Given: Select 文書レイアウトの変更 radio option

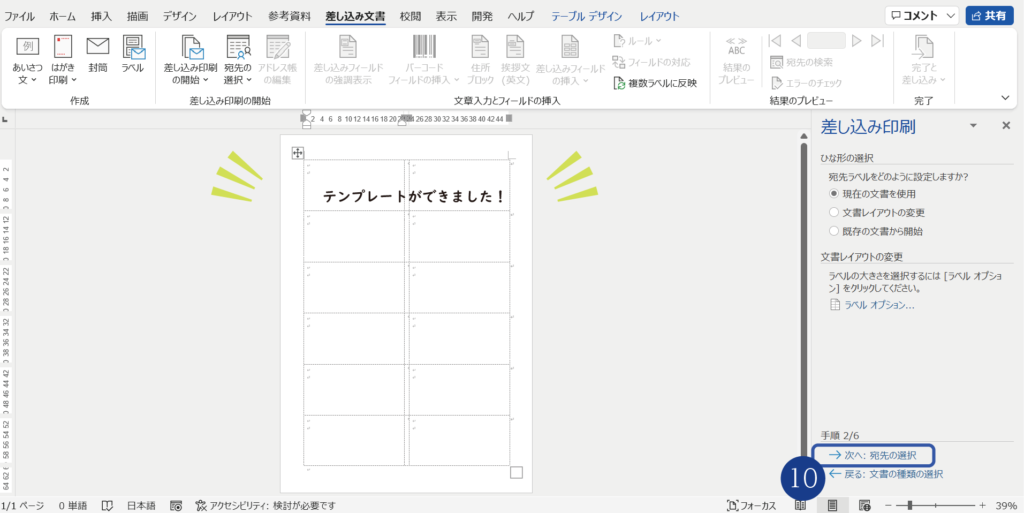Looking at the screenshot, I should pos(834,212).
